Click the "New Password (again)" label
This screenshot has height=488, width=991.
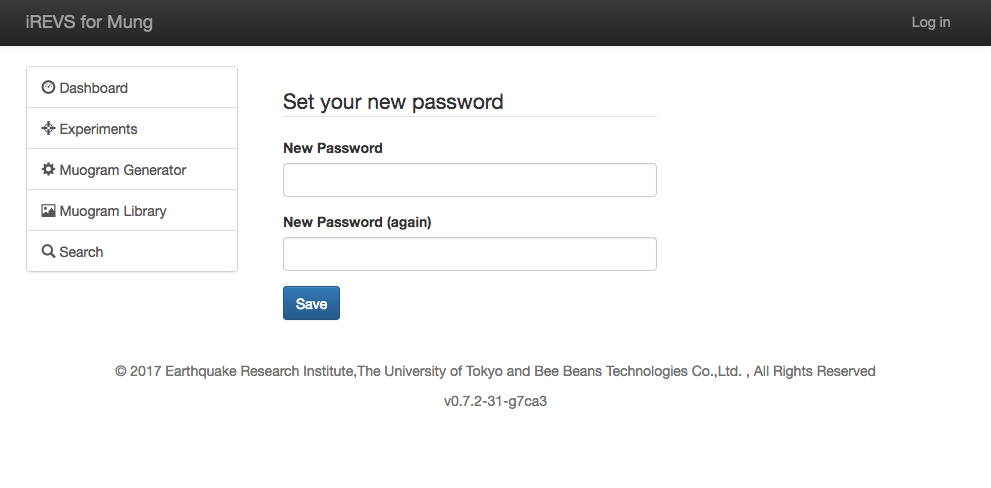click(357, 222)
